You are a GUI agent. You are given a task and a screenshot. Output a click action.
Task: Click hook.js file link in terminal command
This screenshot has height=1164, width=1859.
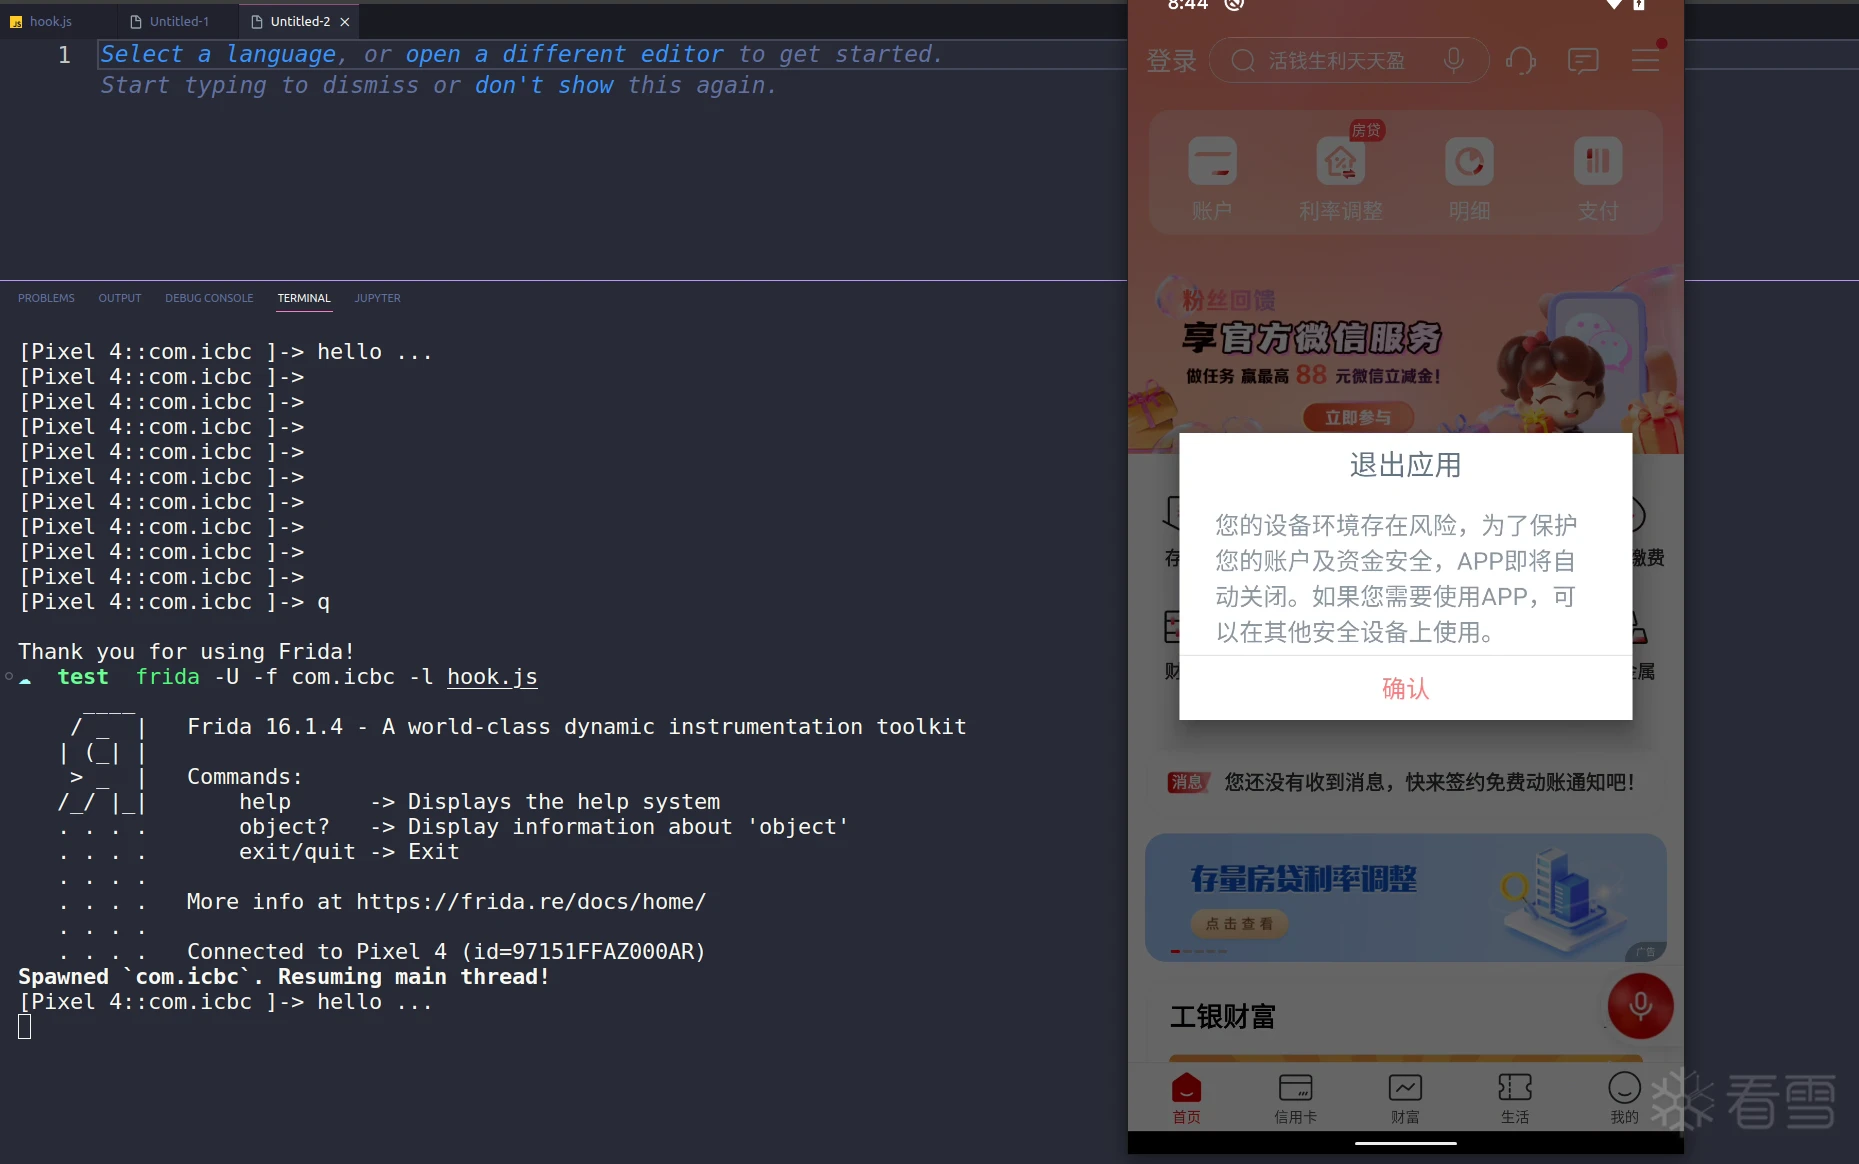492,677
